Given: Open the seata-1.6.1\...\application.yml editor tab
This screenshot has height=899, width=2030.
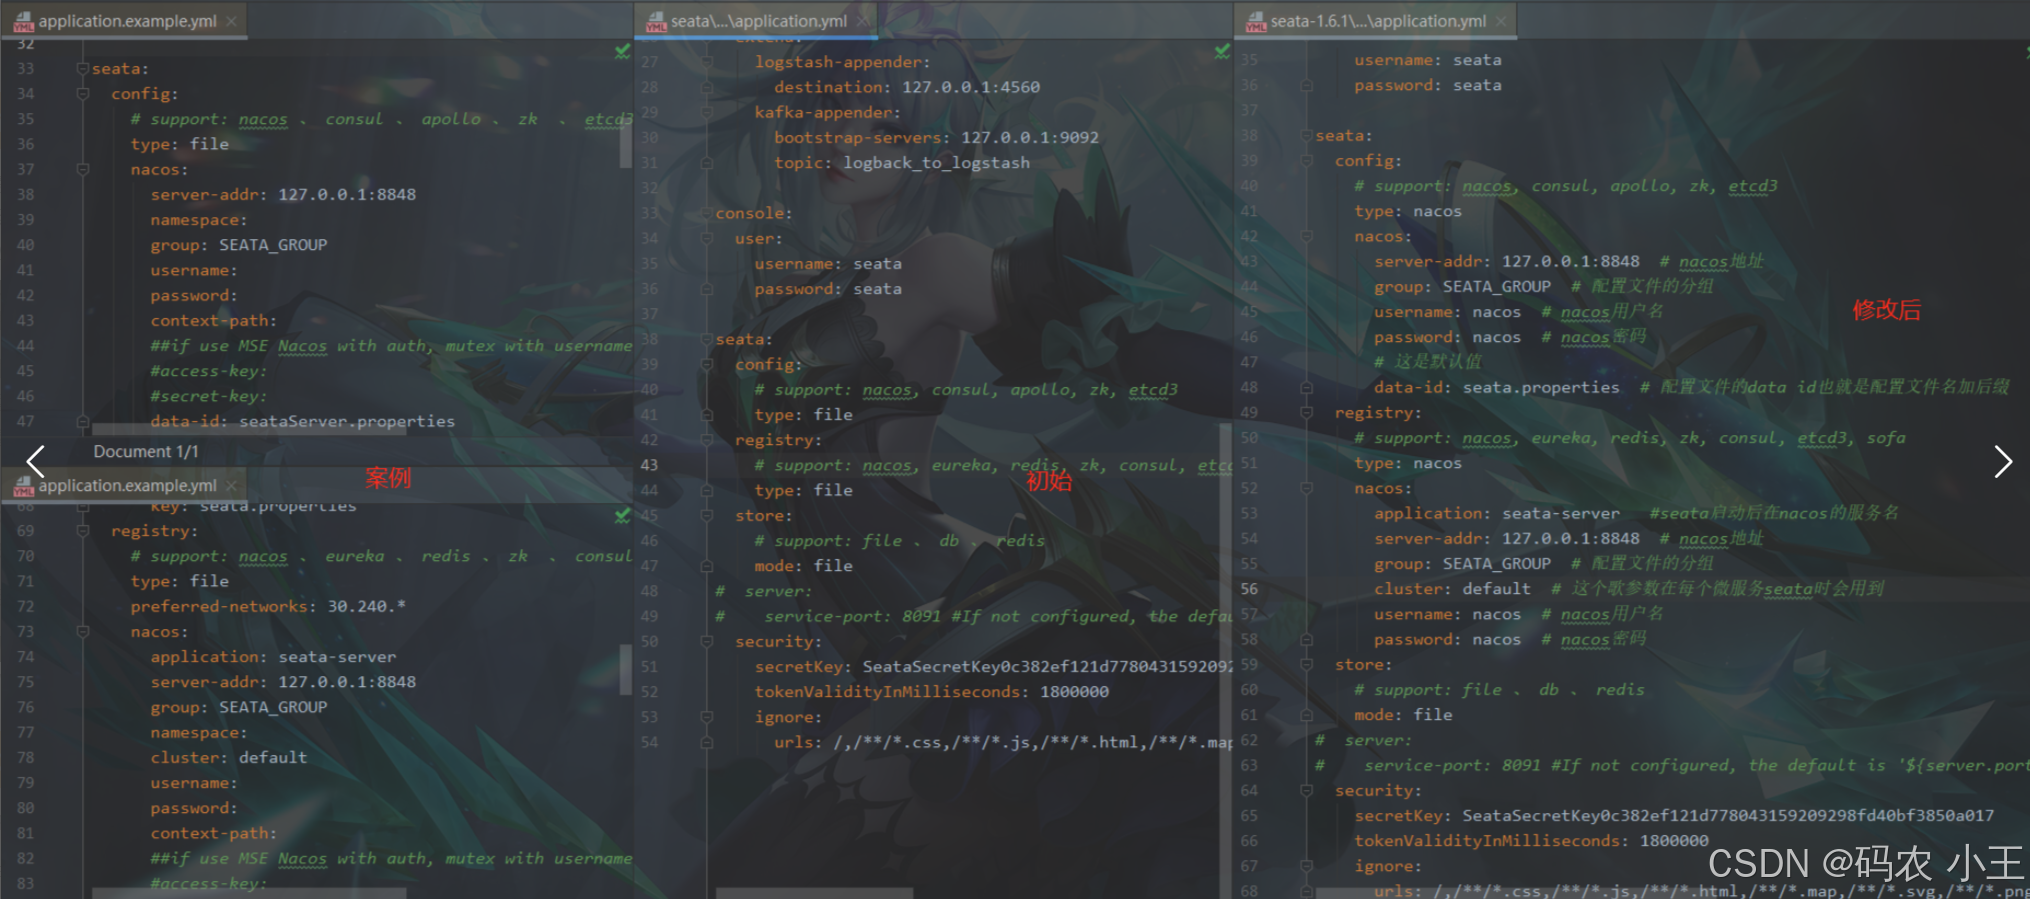Looking at the screenshot, I should pyautogui.click(x=1378, y=21).
